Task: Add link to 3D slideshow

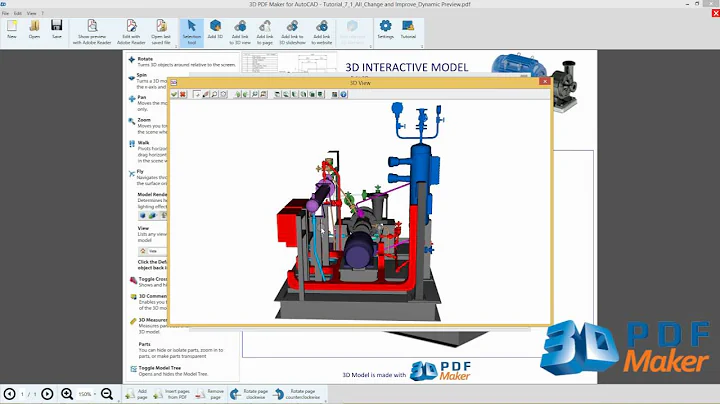Action: (292, 32)
